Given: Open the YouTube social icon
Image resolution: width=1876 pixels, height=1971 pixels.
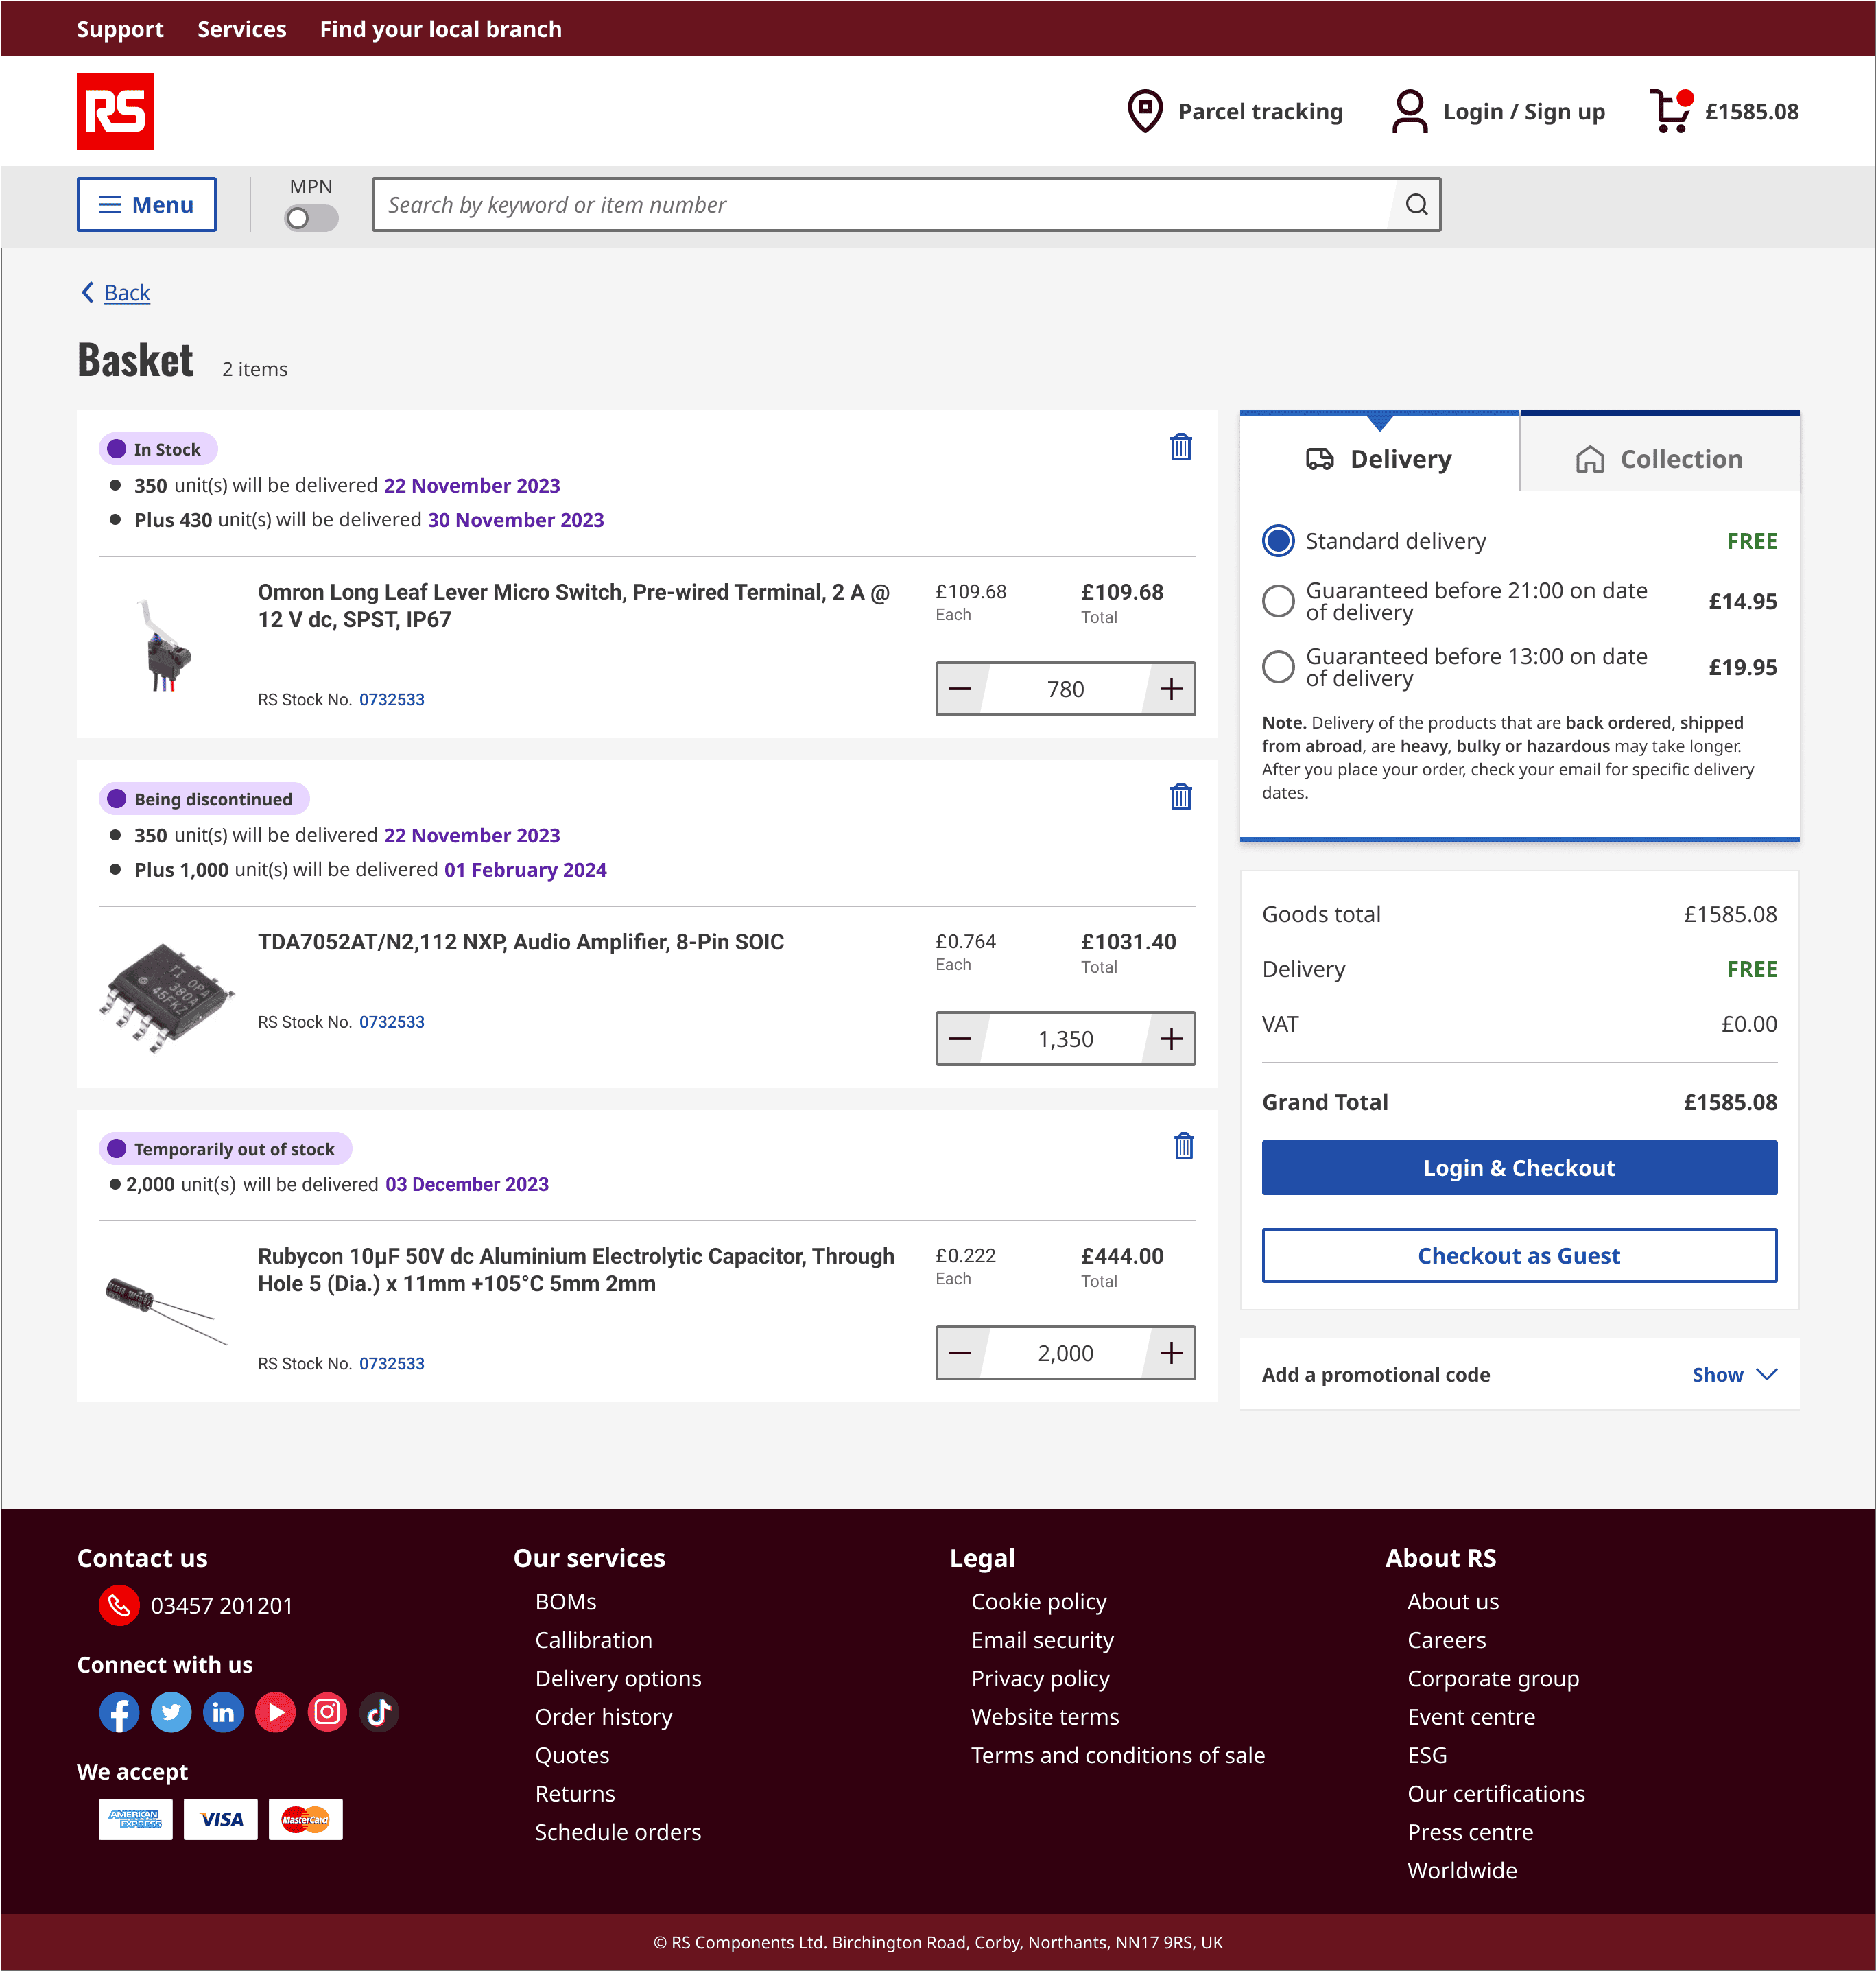Looking at the screenshot, I should pyautogui.click(x=275, y=1713).
